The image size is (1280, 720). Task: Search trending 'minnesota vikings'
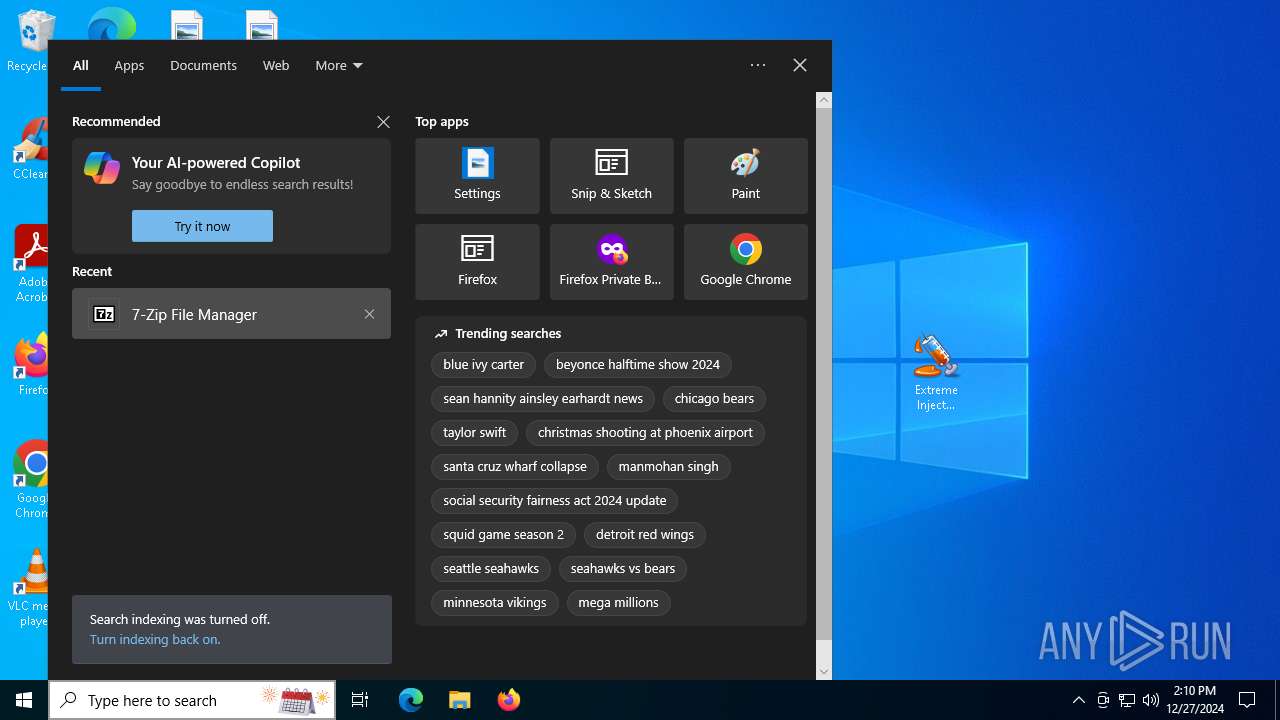[x=495, y=603]
